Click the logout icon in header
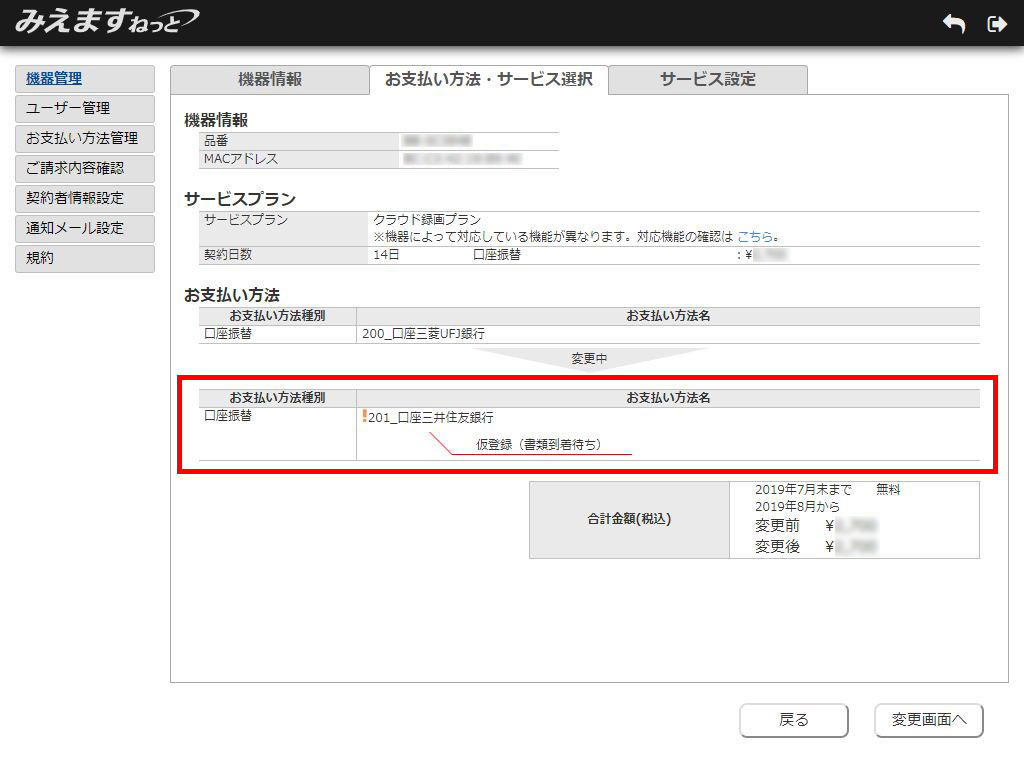 pos(996,25)
